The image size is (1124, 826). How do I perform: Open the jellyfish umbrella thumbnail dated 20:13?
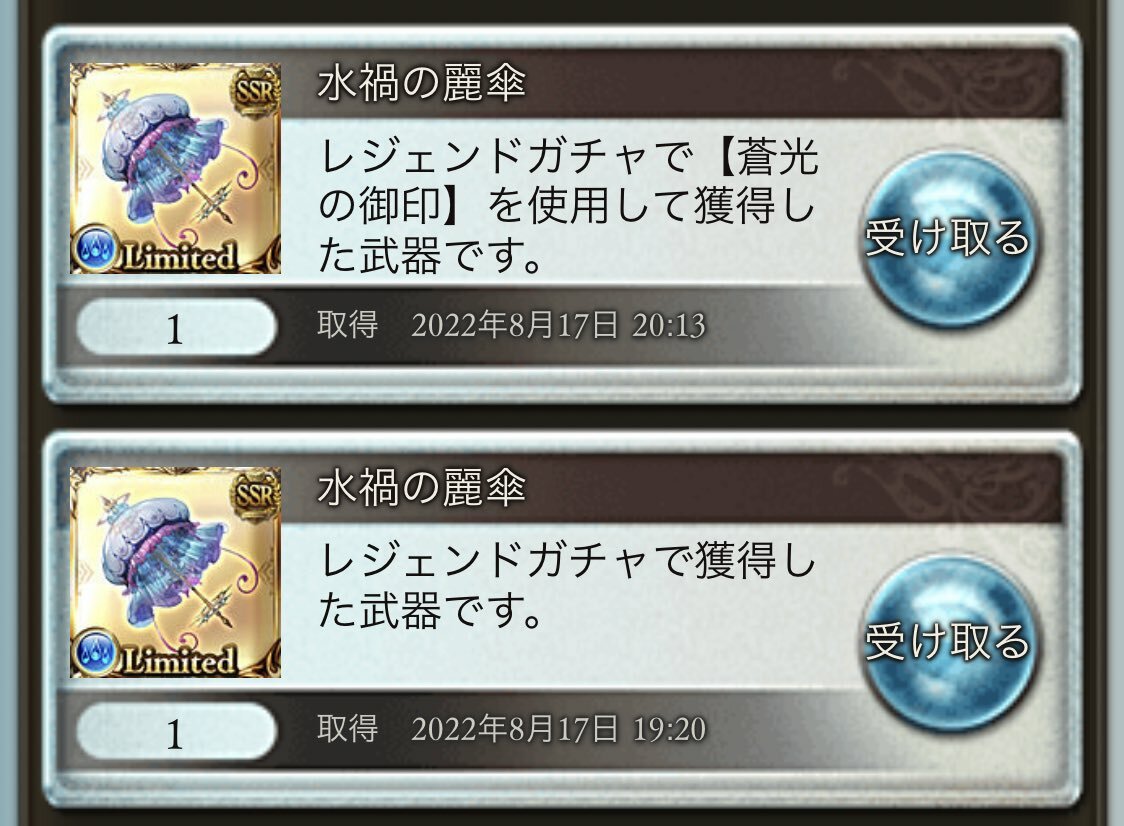175,168
